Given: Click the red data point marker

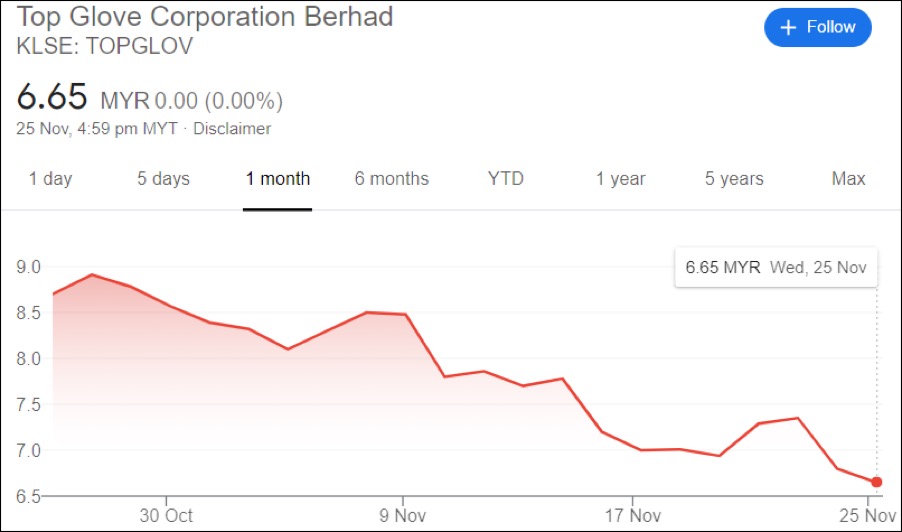Looking at the screenshot, I should coord(877,482).
